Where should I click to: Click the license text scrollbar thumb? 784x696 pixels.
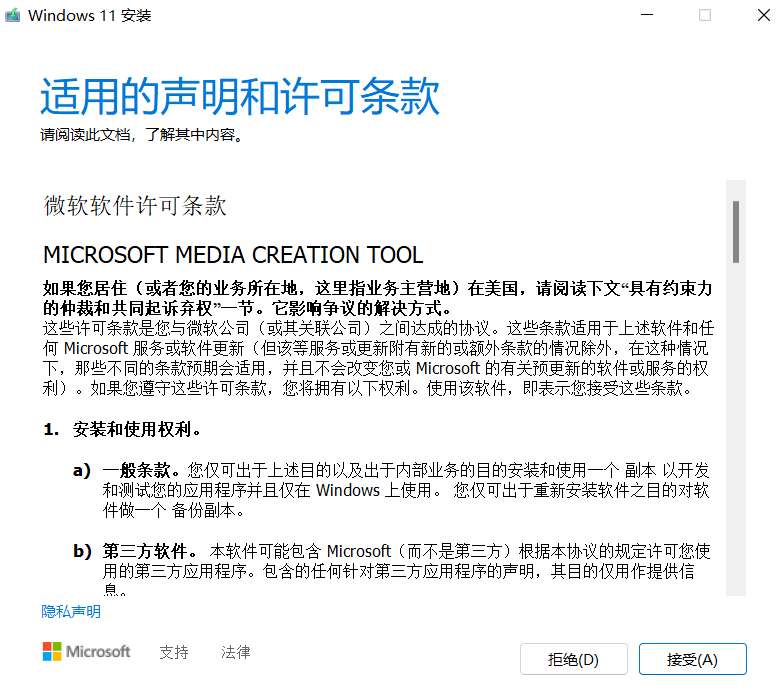[x=736, y=232]
